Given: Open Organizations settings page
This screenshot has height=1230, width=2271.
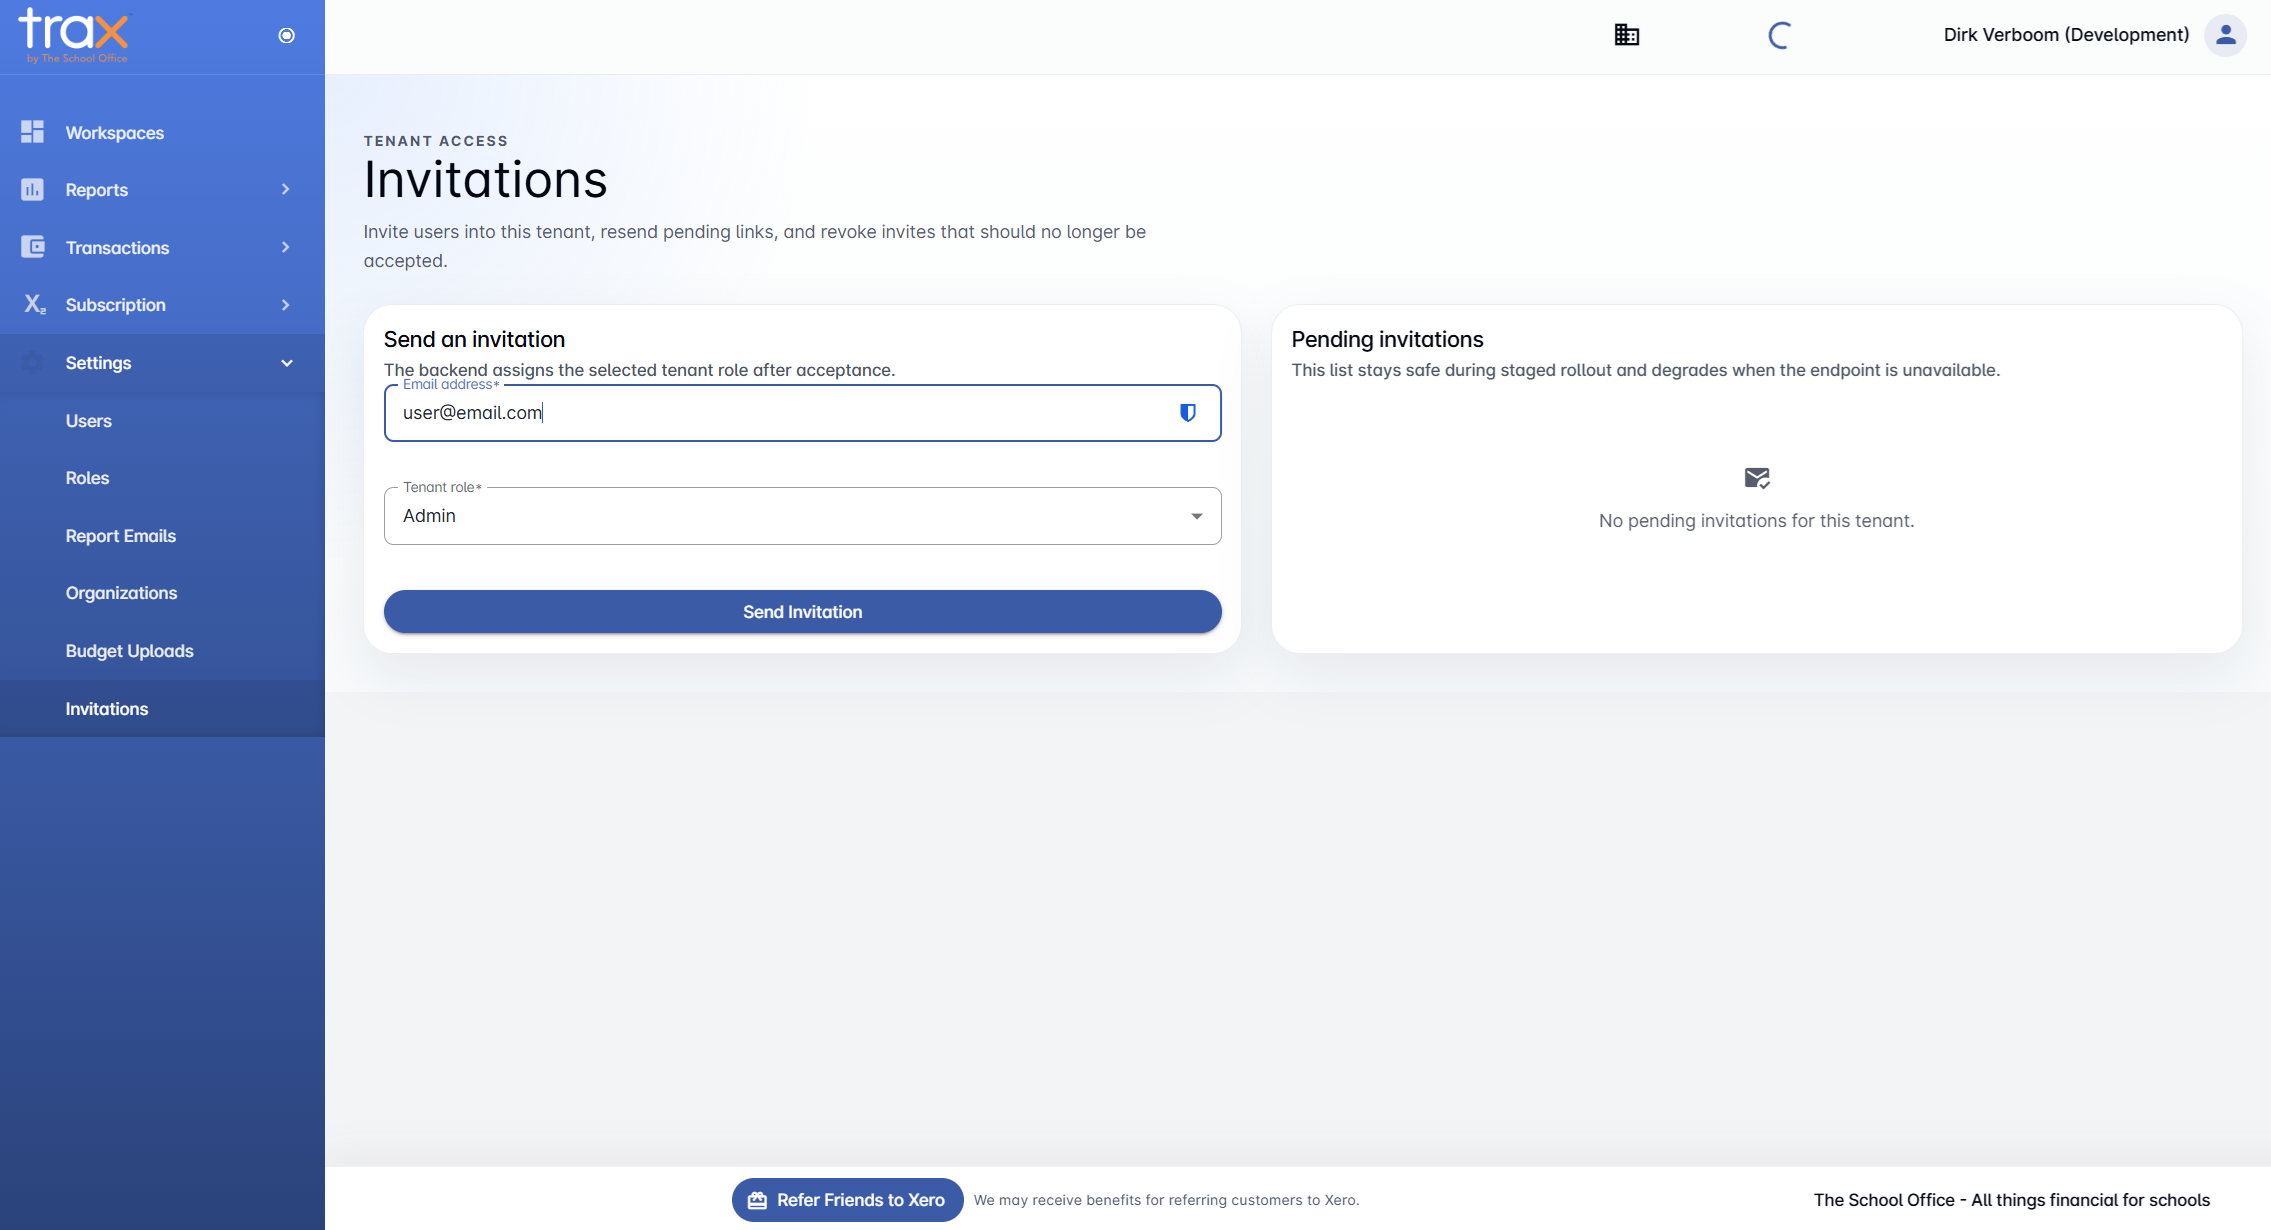Looking at the screenshot, I should (162, 593).
